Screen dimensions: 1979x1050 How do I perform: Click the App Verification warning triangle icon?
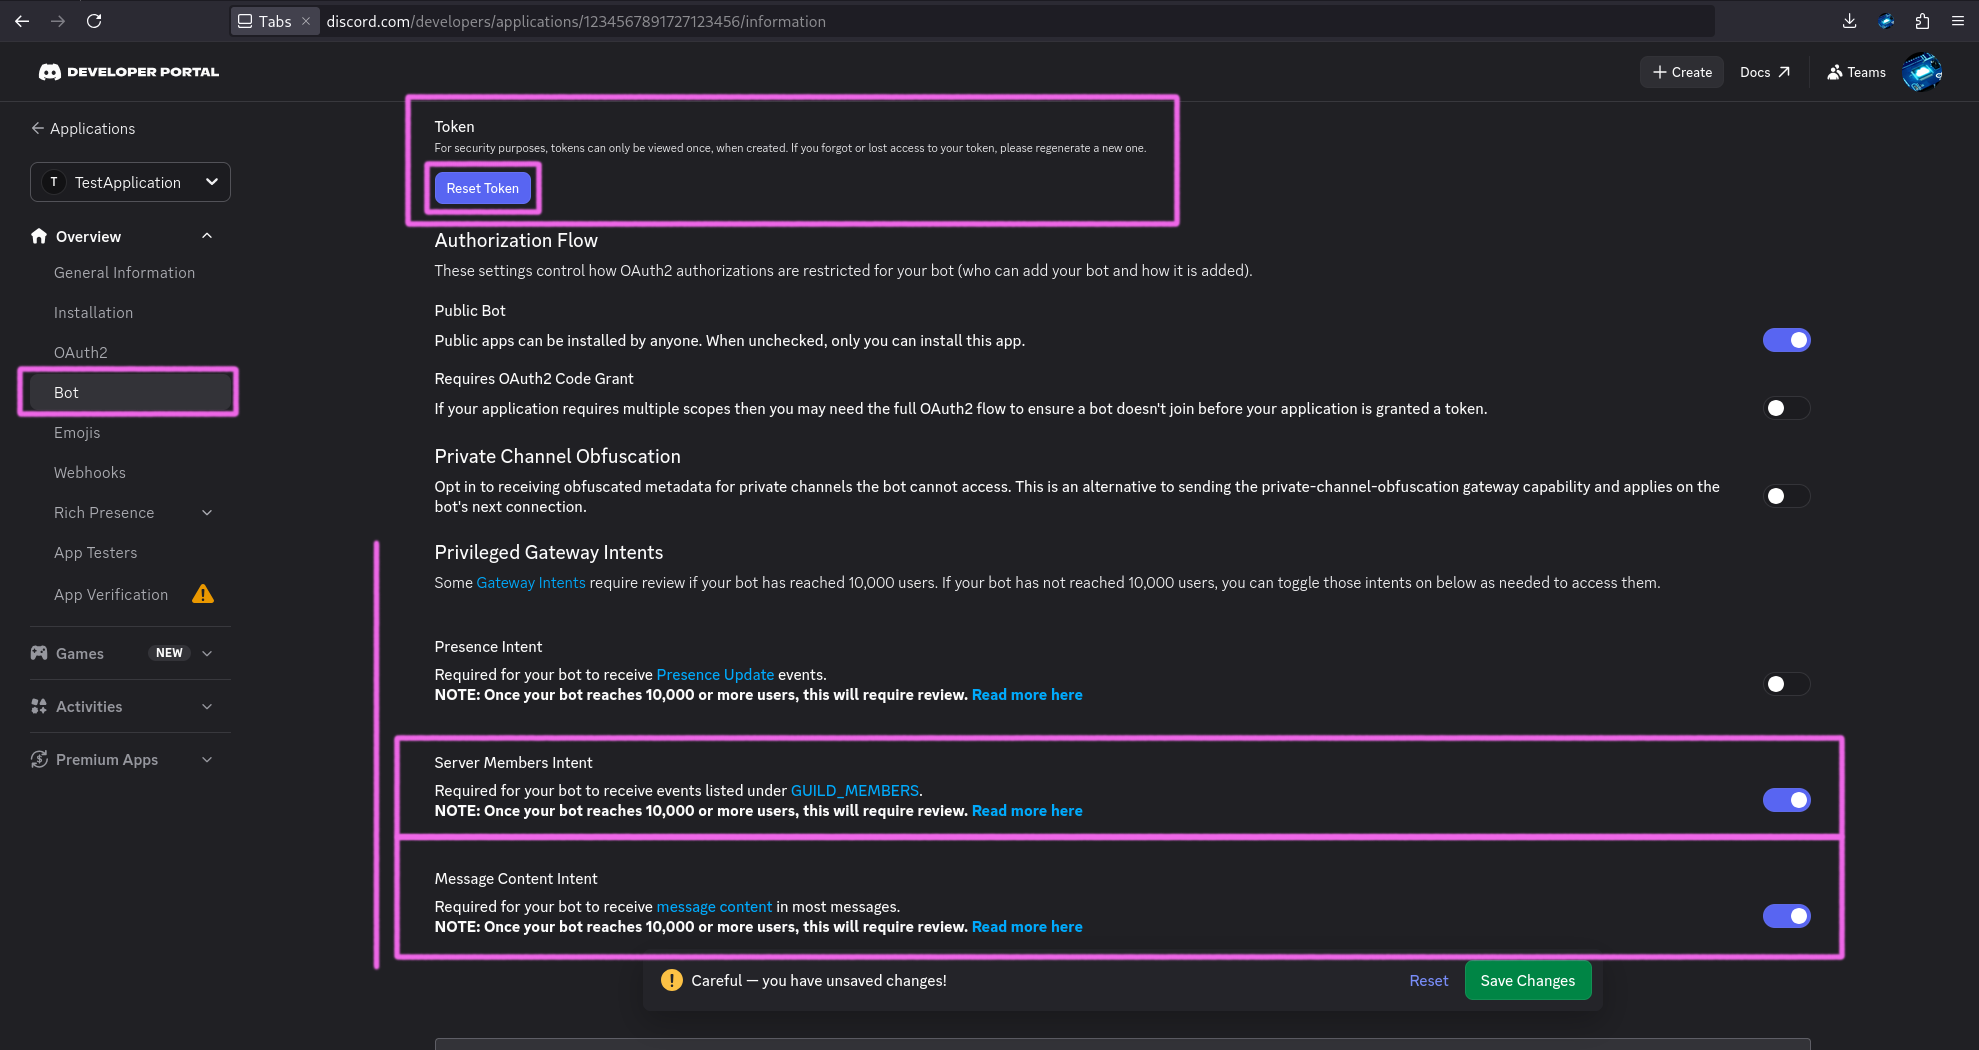[203, 594]
